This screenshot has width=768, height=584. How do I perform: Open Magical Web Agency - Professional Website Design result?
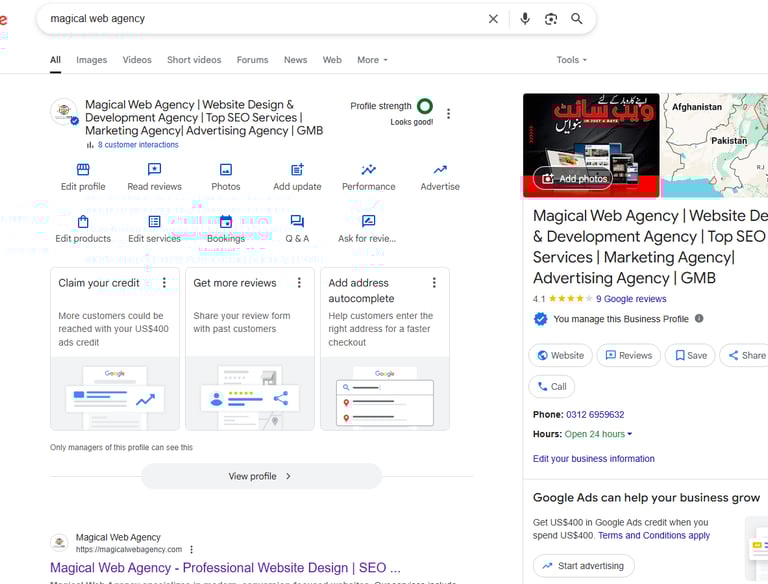pyautogui.click(x=225, y=568)
